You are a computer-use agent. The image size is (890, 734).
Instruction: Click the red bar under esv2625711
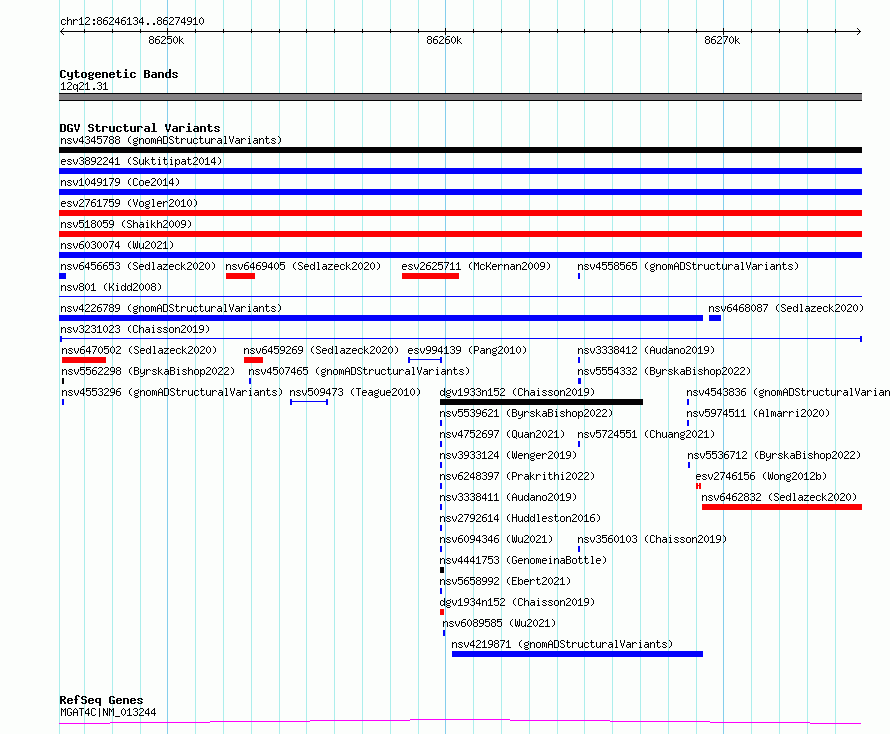pyautogui.click(x=430, y=276)
